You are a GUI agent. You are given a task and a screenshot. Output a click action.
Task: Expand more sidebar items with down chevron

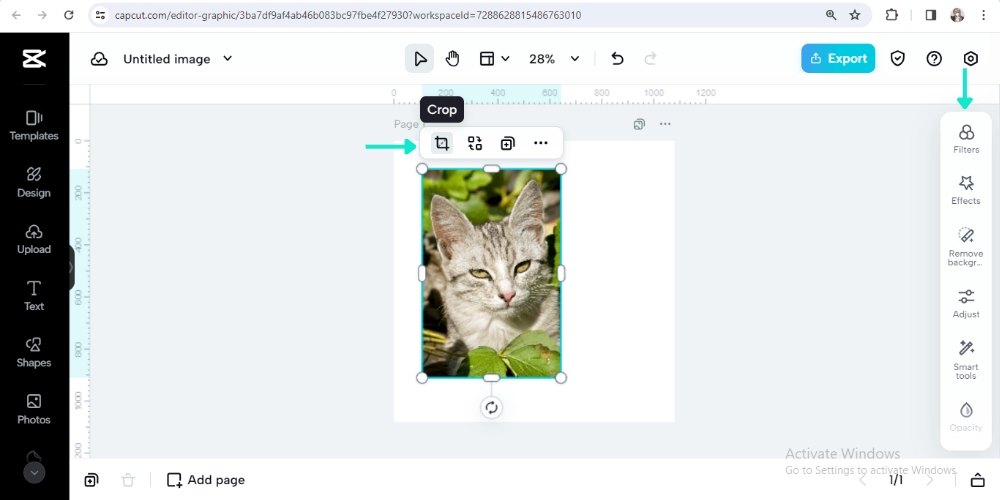pos(34,473)
